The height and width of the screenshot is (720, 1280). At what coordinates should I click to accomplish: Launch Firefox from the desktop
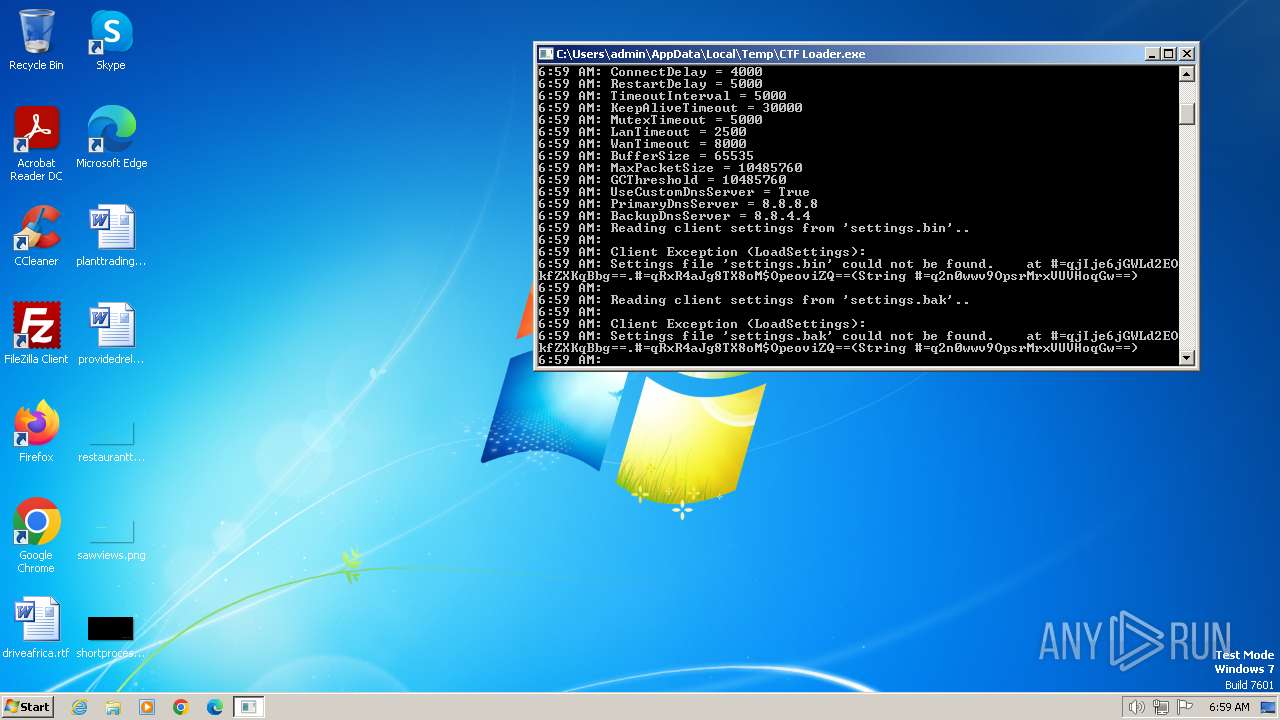tap(36, 432)
